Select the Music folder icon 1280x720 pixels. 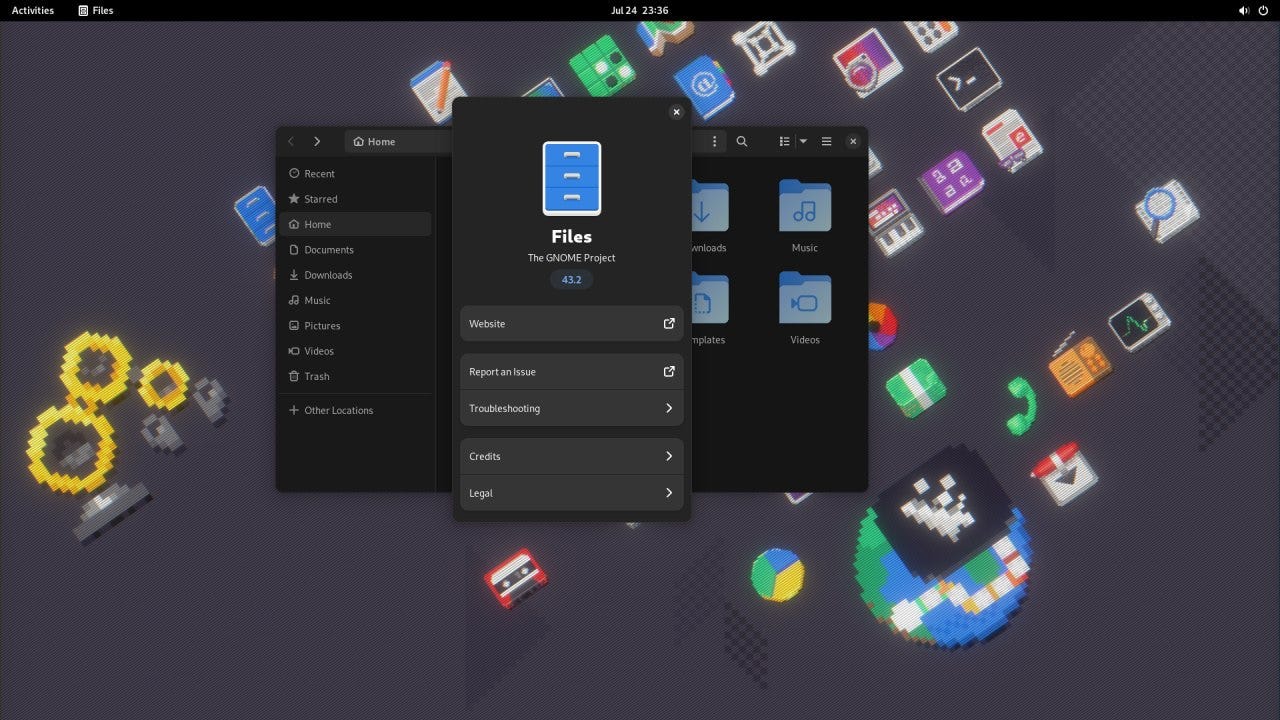pyautogui.click(x=805, y=206)
